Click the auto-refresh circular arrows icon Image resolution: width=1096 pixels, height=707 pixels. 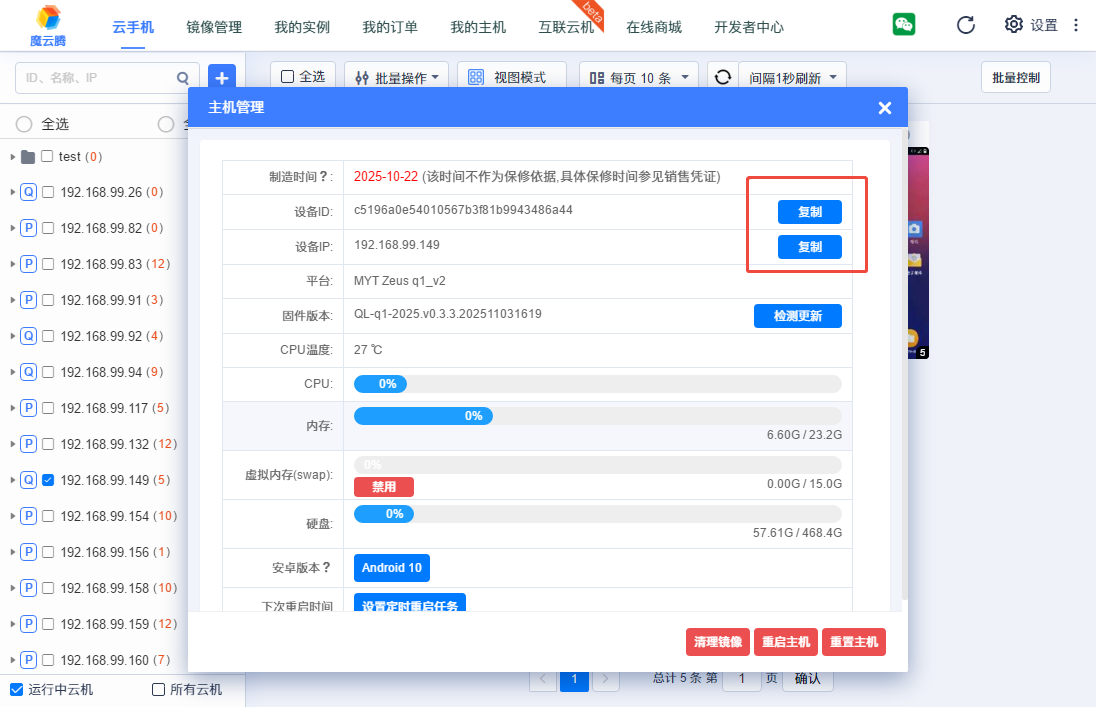pos(722,77)
